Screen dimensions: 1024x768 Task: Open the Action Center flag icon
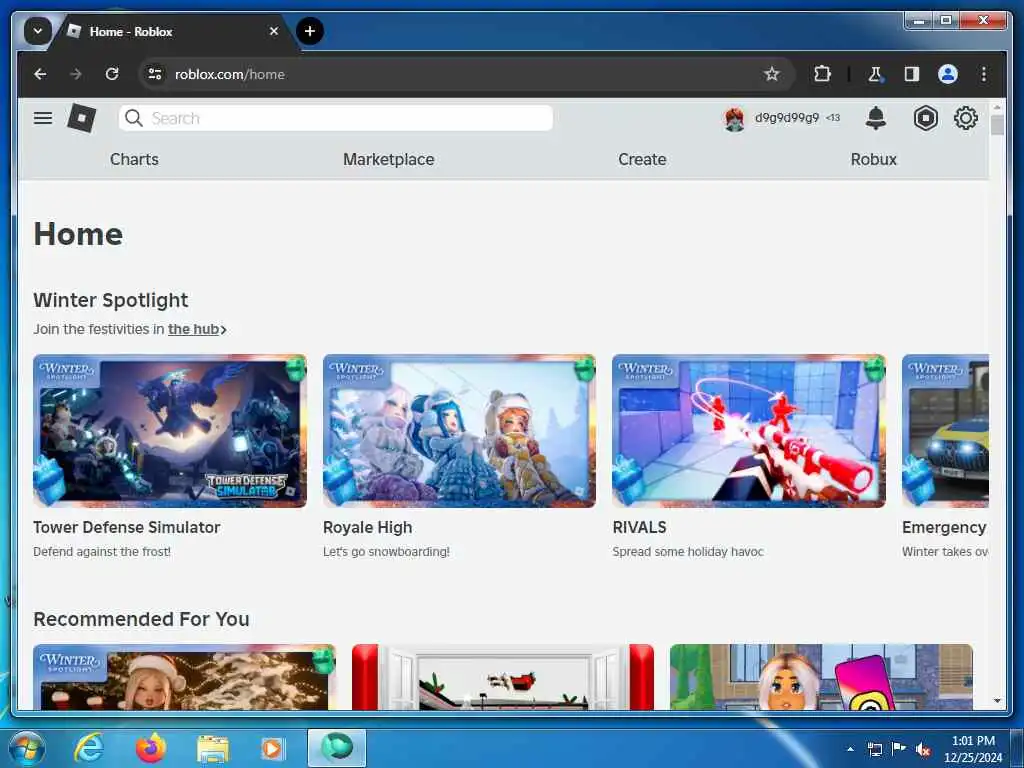(x=899, y=748)
